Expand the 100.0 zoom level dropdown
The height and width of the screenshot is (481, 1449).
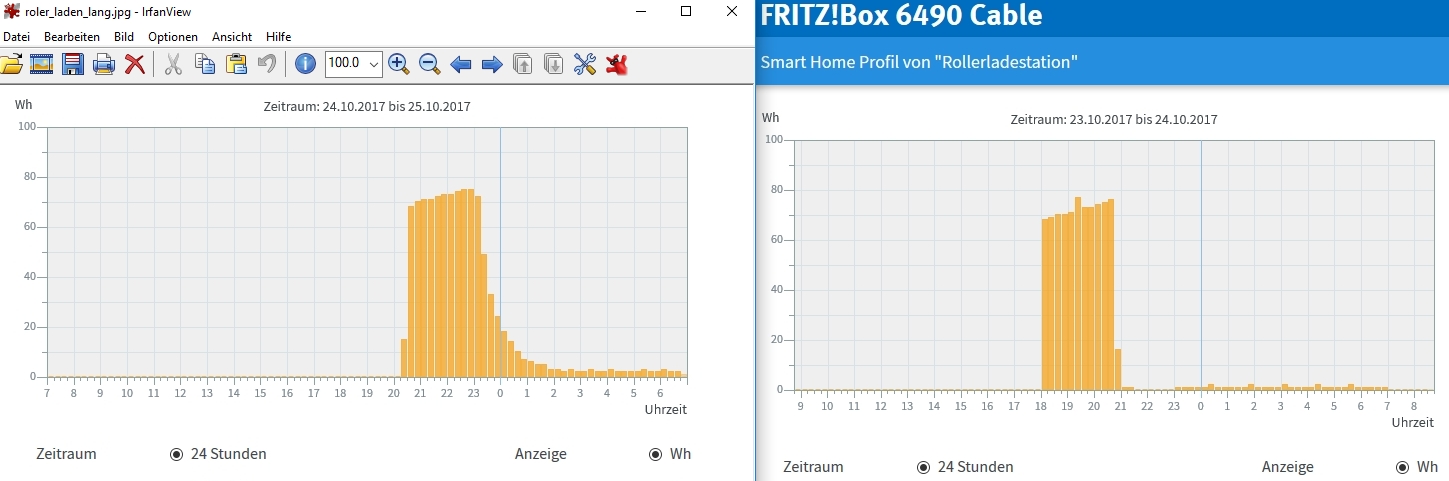(x=374, y=64)
